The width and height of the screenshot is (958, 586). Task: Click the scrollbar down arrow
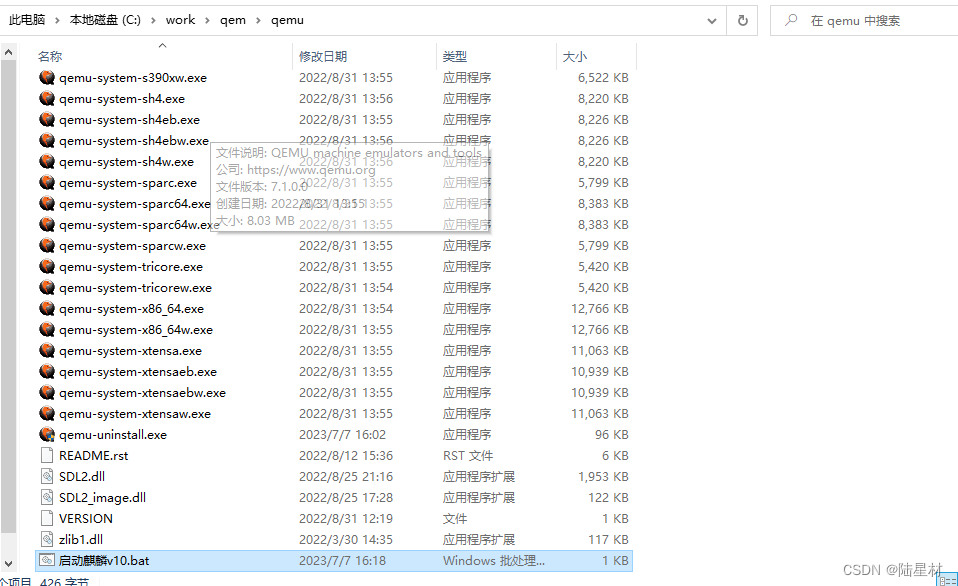8,564
